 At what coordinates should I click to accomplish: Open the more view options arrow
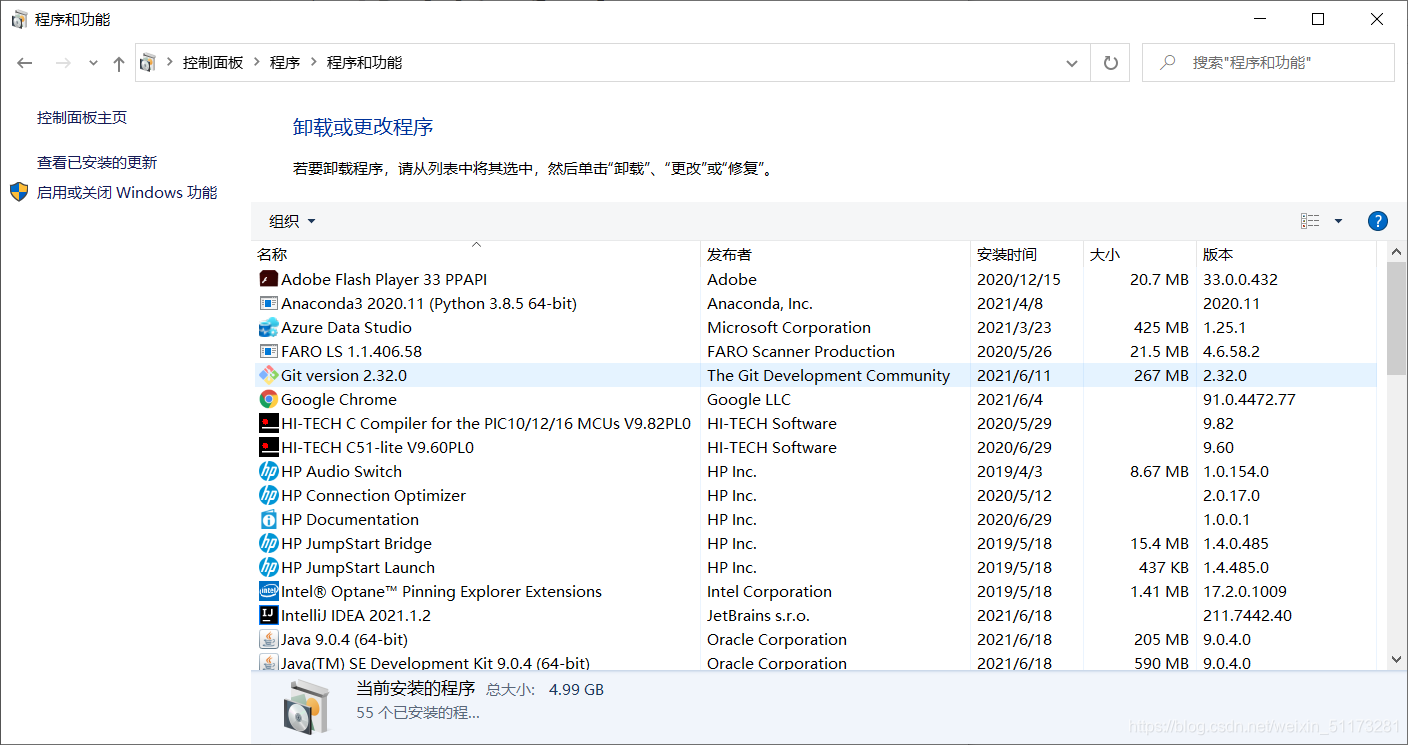pyautogui.click(x=1339, y=221)
